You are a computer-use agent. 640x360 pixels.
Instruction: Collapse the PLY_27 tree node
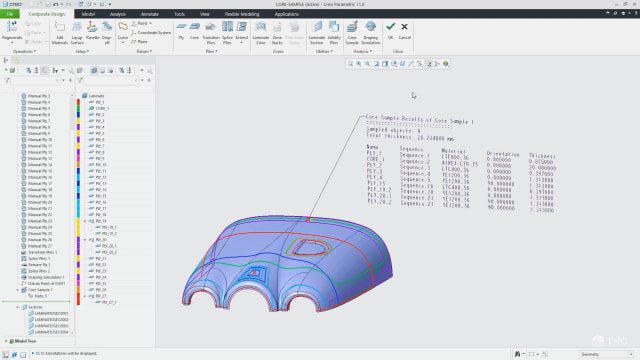click(85, 296)
